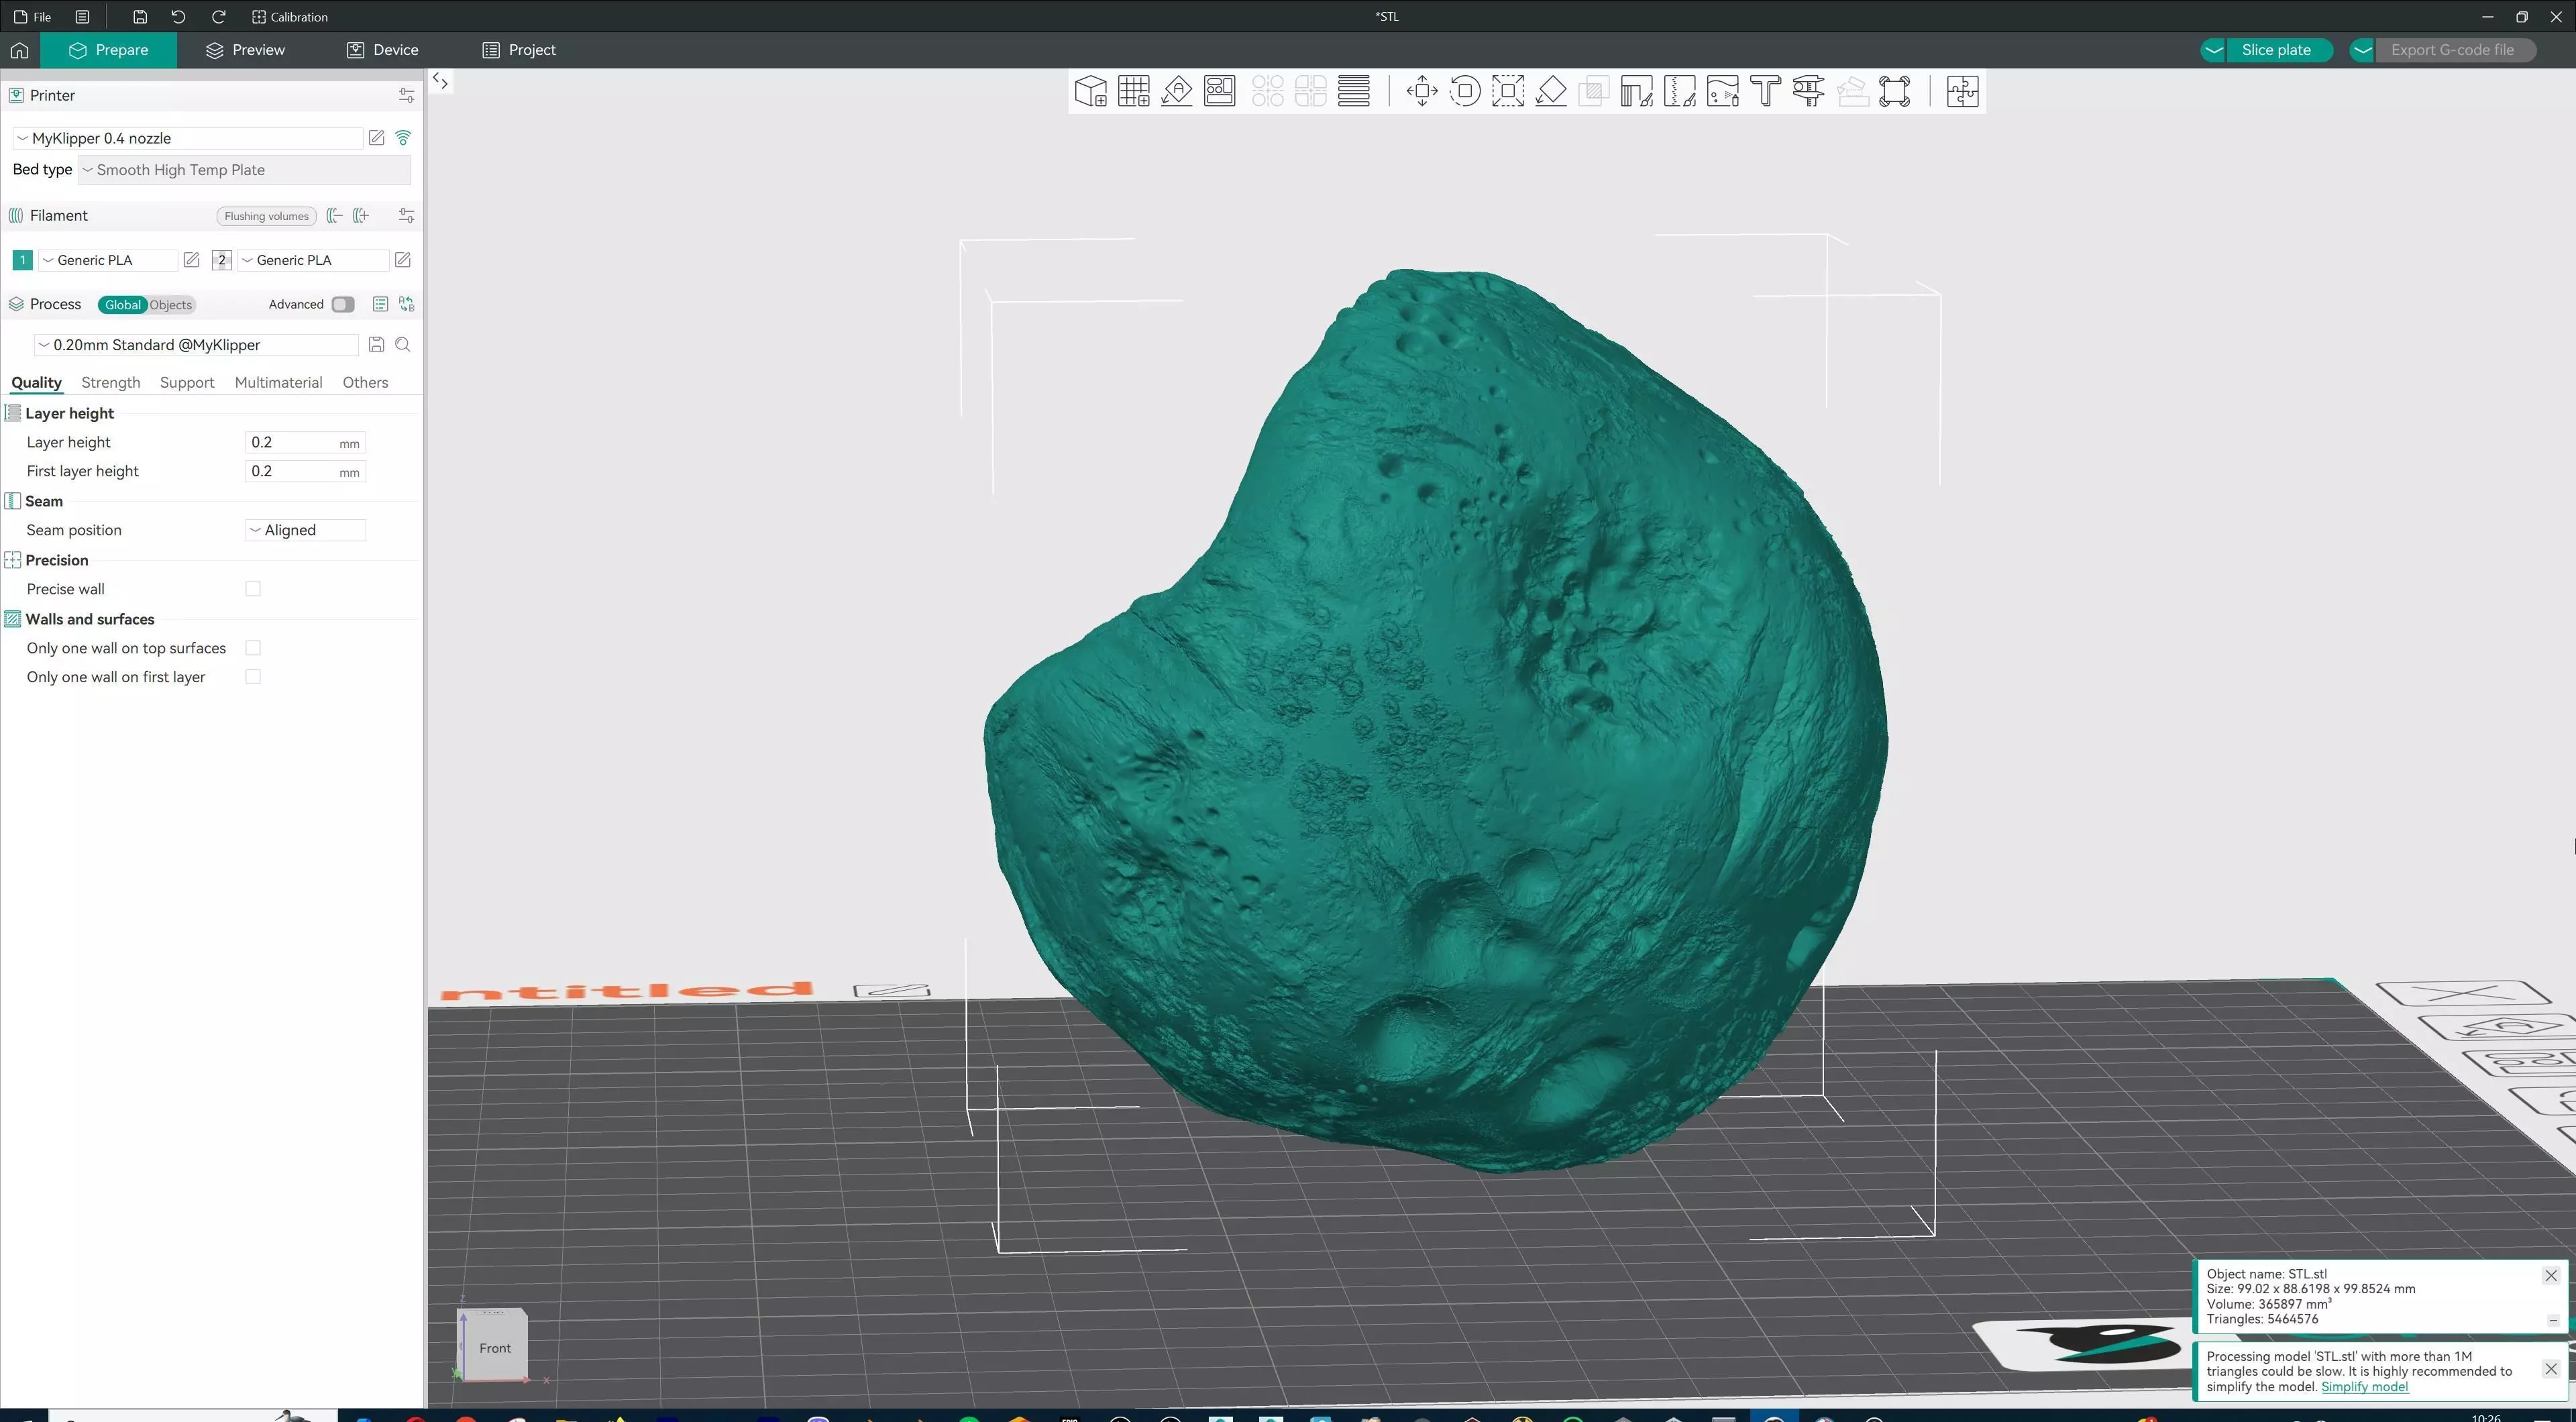The width and height of the screenshot is (2576, 1422).
Task: Open the 0.20mm Standard process dropdown
Action: point(196,345)
